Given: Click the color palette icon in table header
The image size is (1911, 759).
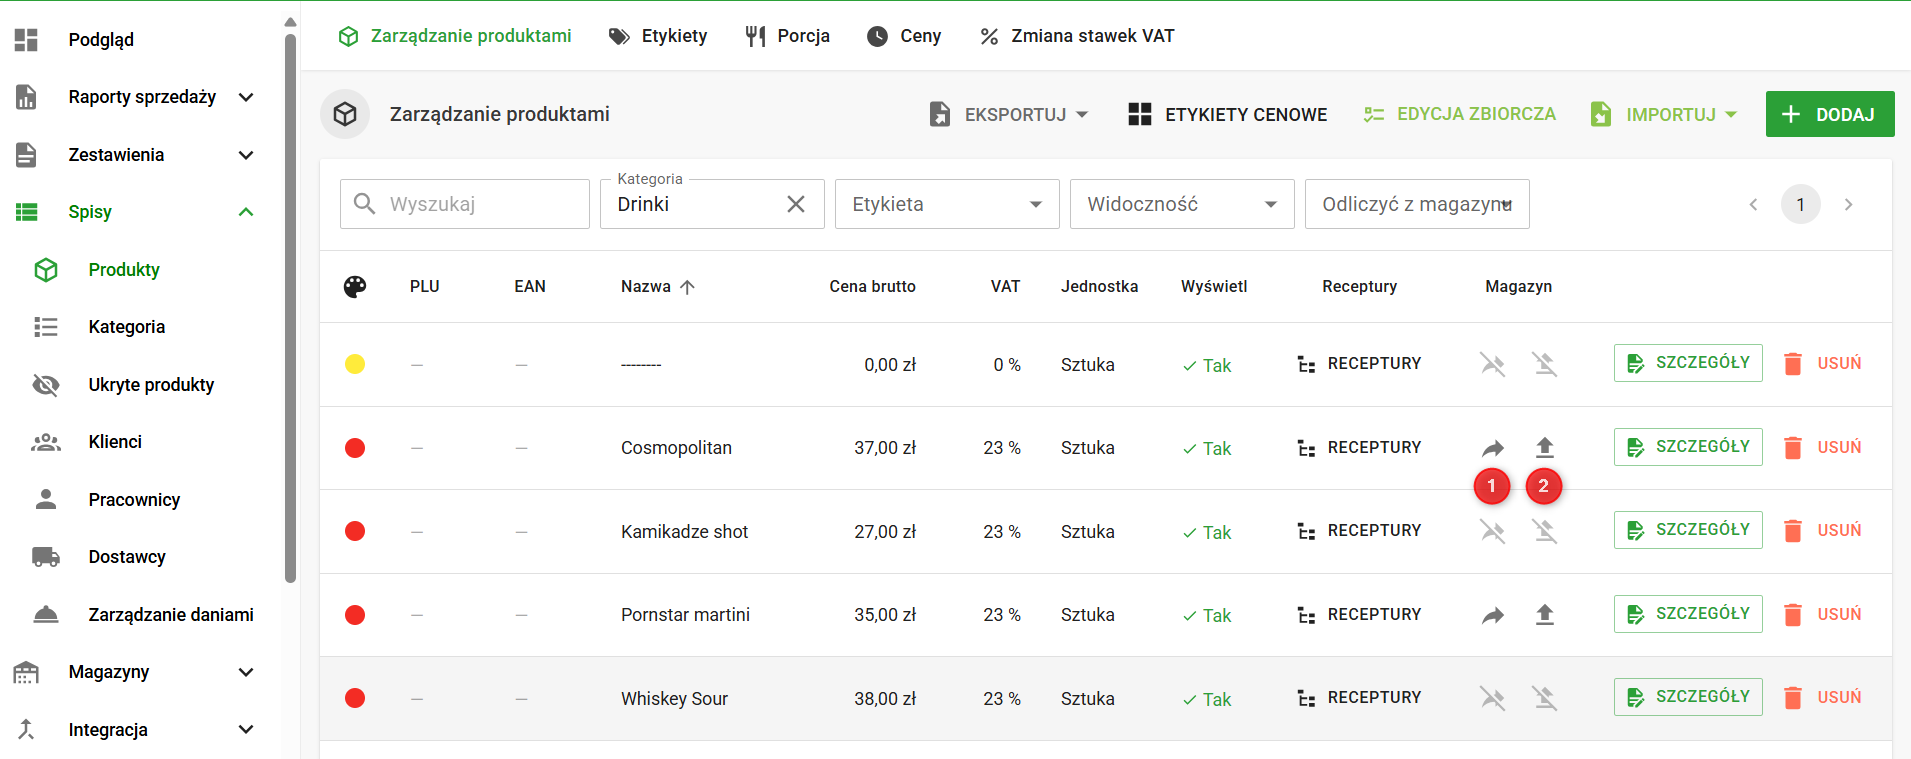Looking at the screenshot, I should [x=355, y=287].
